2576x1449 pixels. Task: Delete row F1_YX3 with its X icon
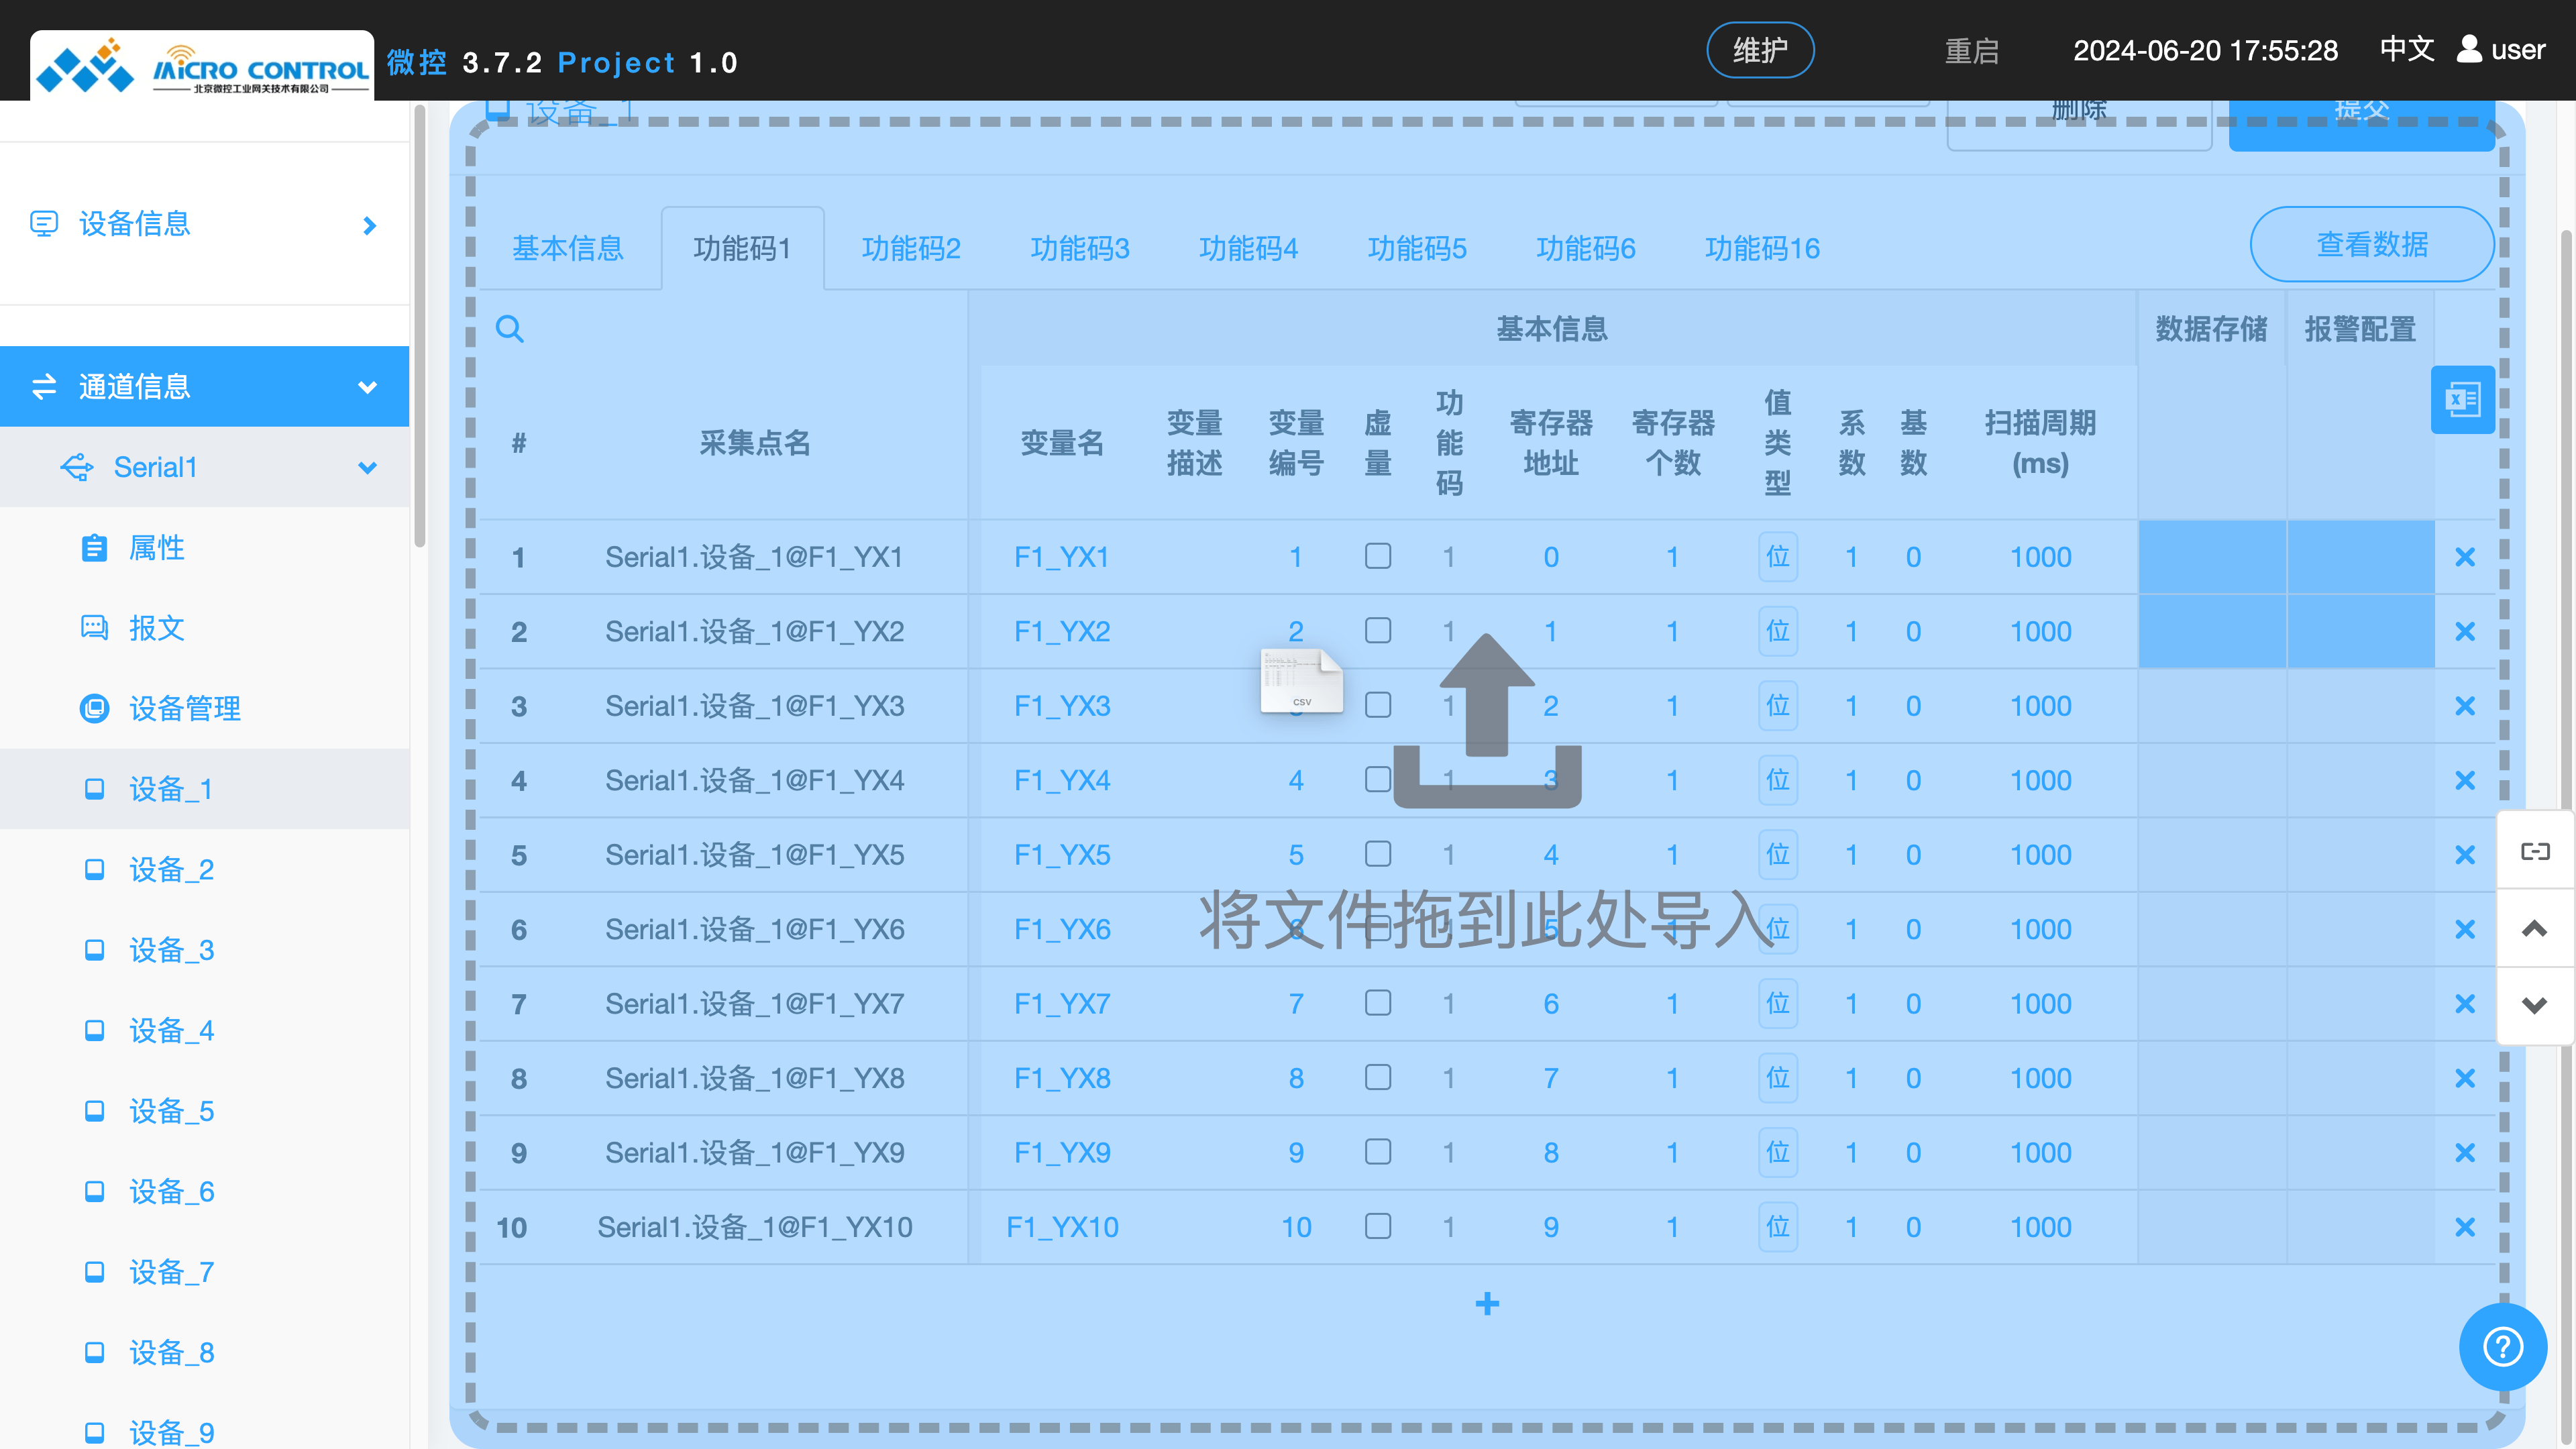click(2465, 705)
